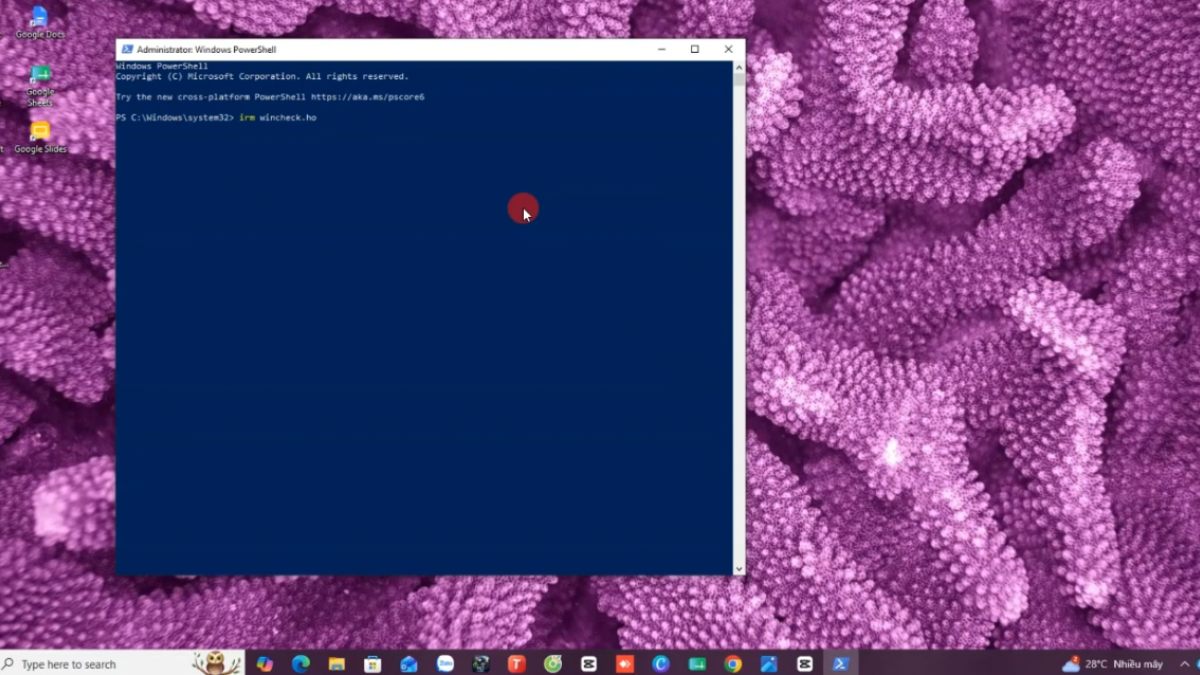The height and width of the screenshot is (675, 1200).
Task: Click the 'https://aka.ms/pscore6' URL text
Action: pos(368,97)
